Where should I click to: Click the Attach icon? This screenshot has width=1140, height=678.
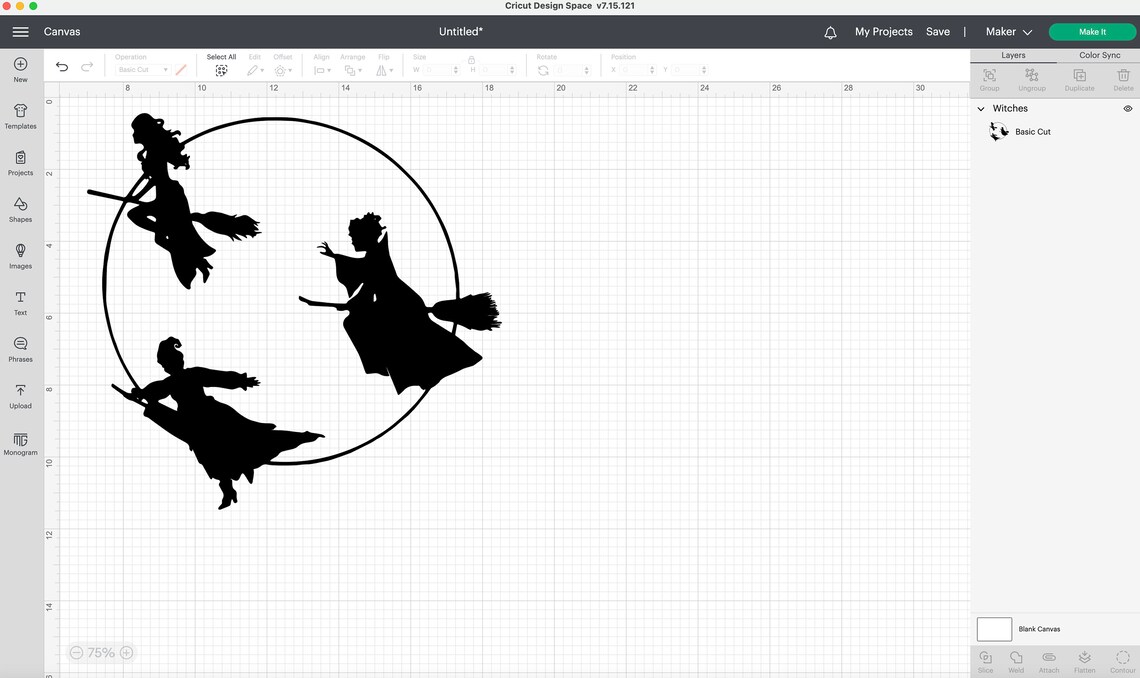pos(1048,658)
